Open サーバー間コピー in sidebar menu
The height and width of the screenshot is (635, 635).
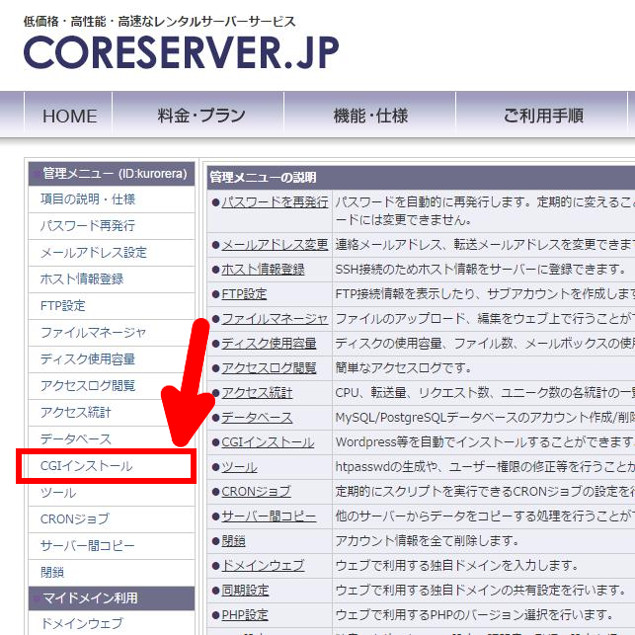pos(112,546)
